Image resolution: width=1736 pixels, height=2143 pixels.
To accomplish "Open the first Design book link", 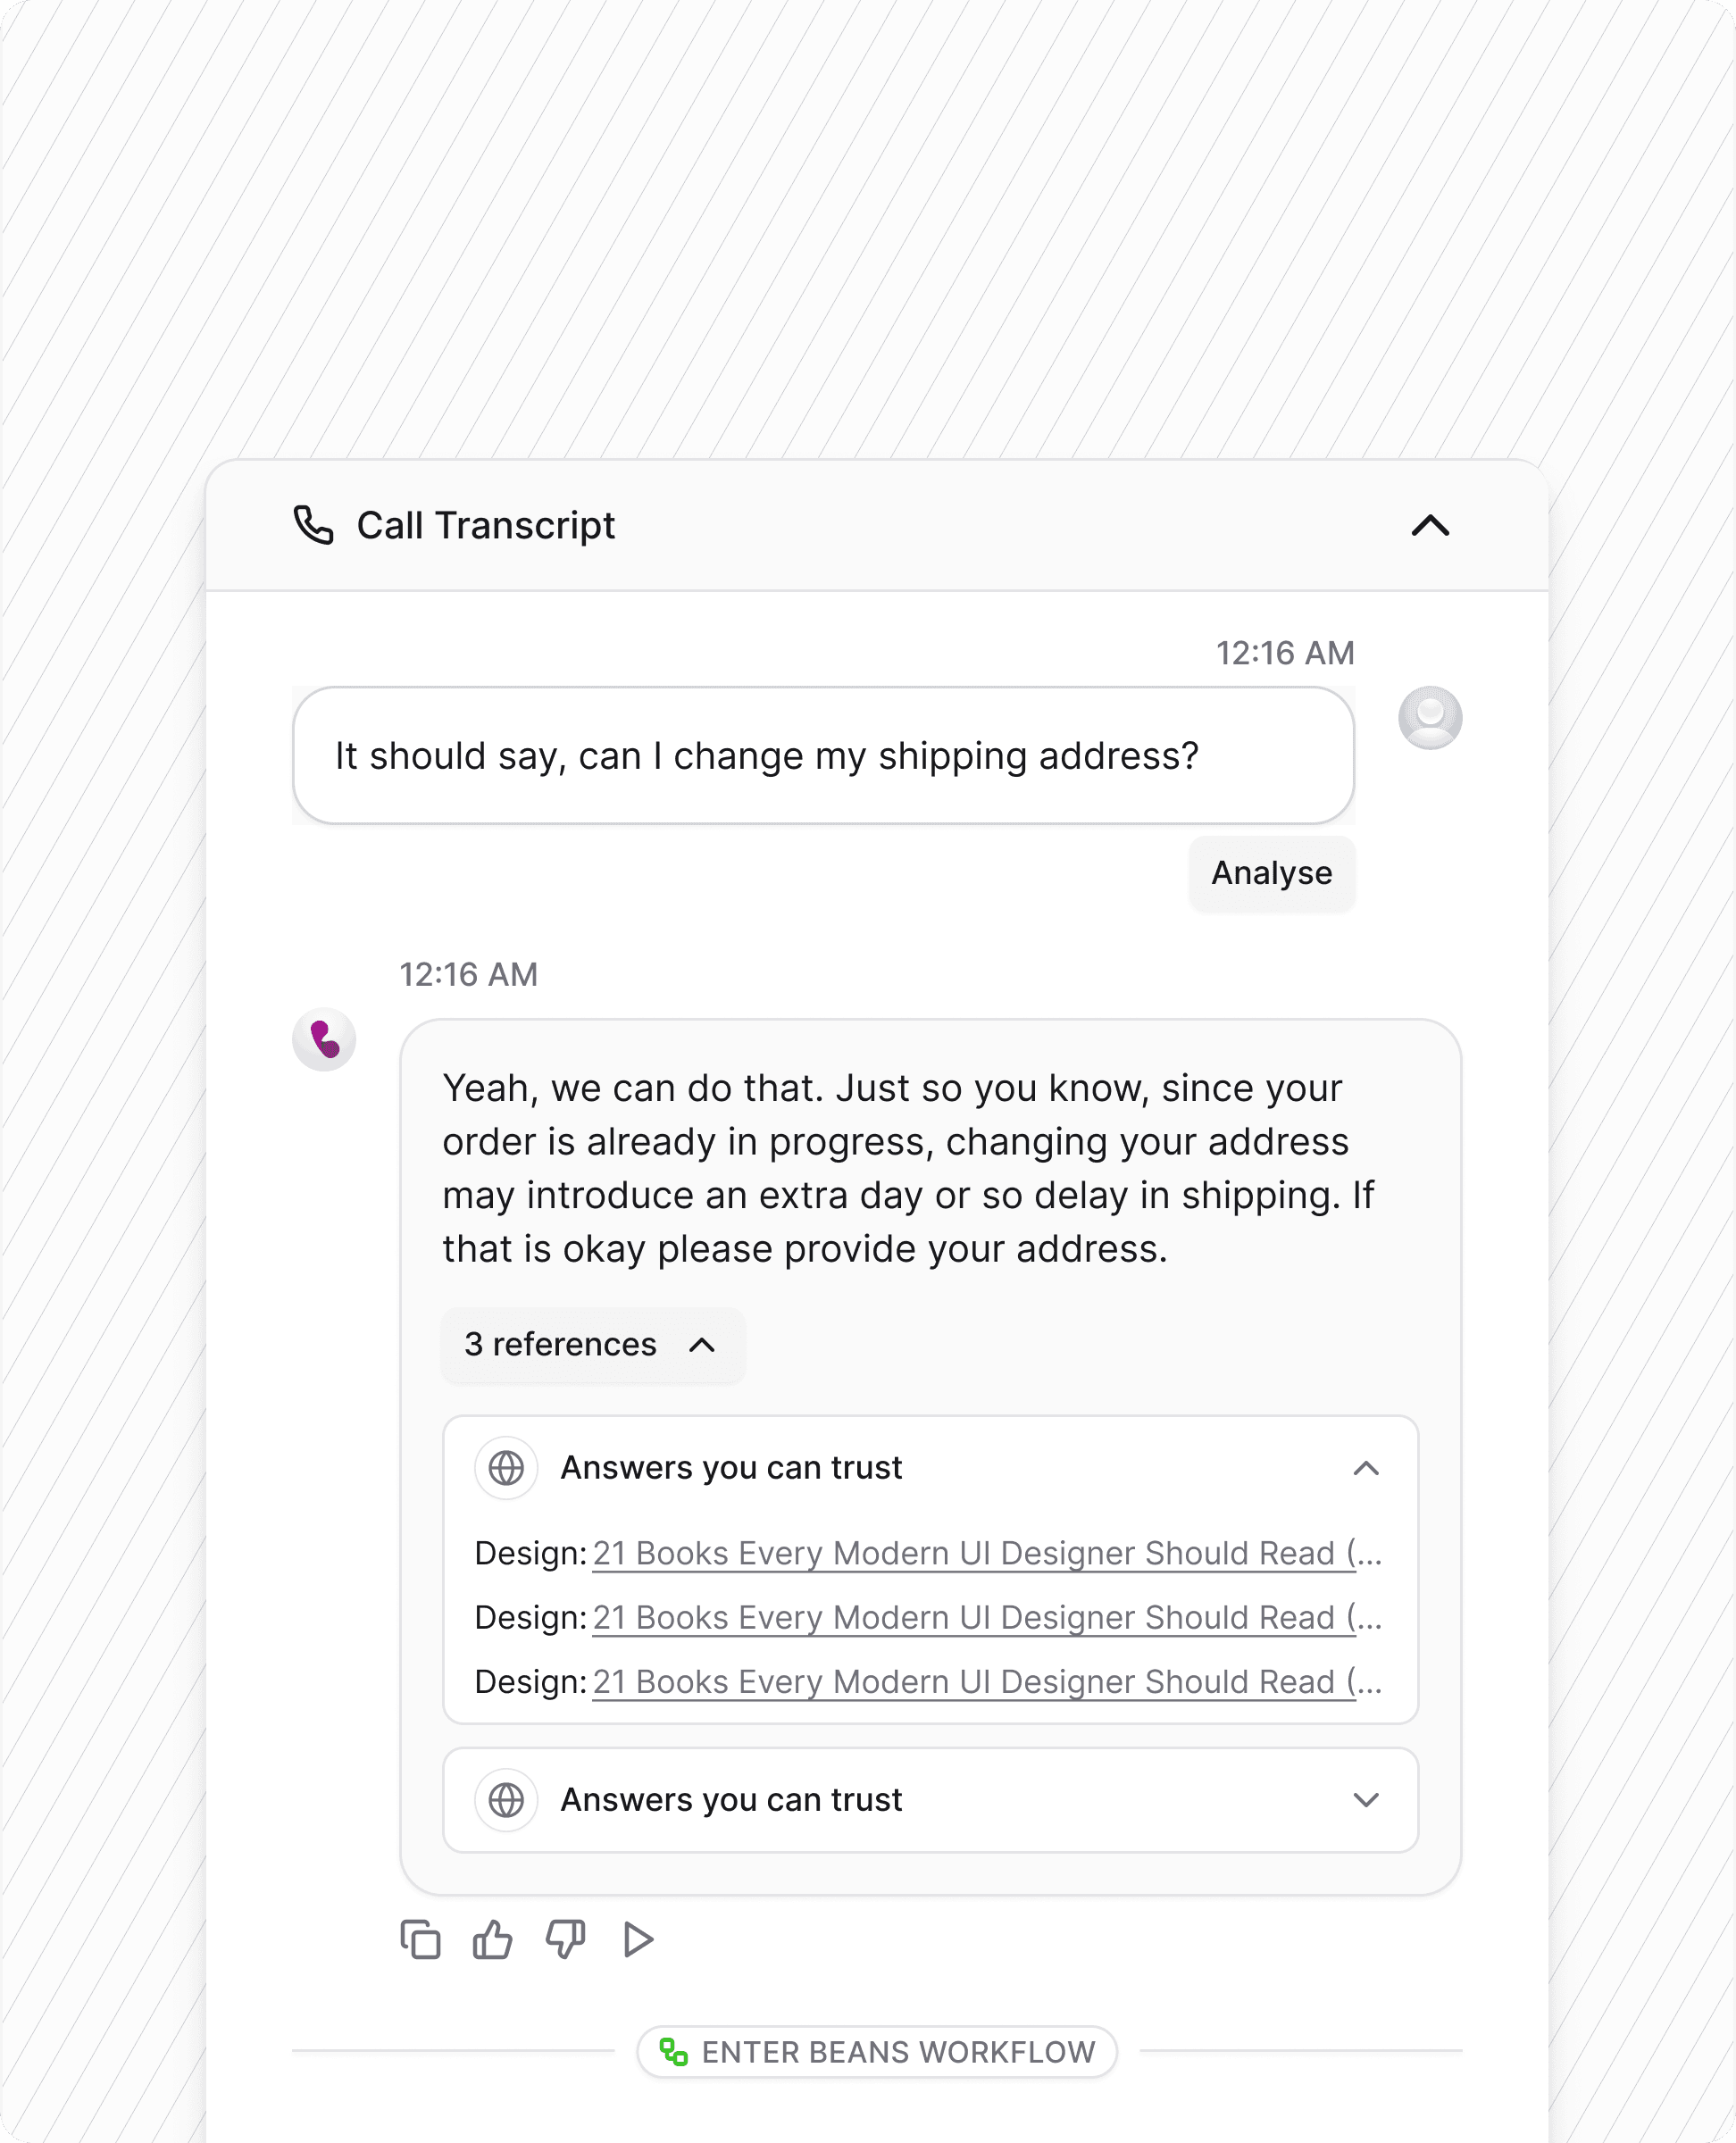I will pyautogui.click(x=985, y=1553).
